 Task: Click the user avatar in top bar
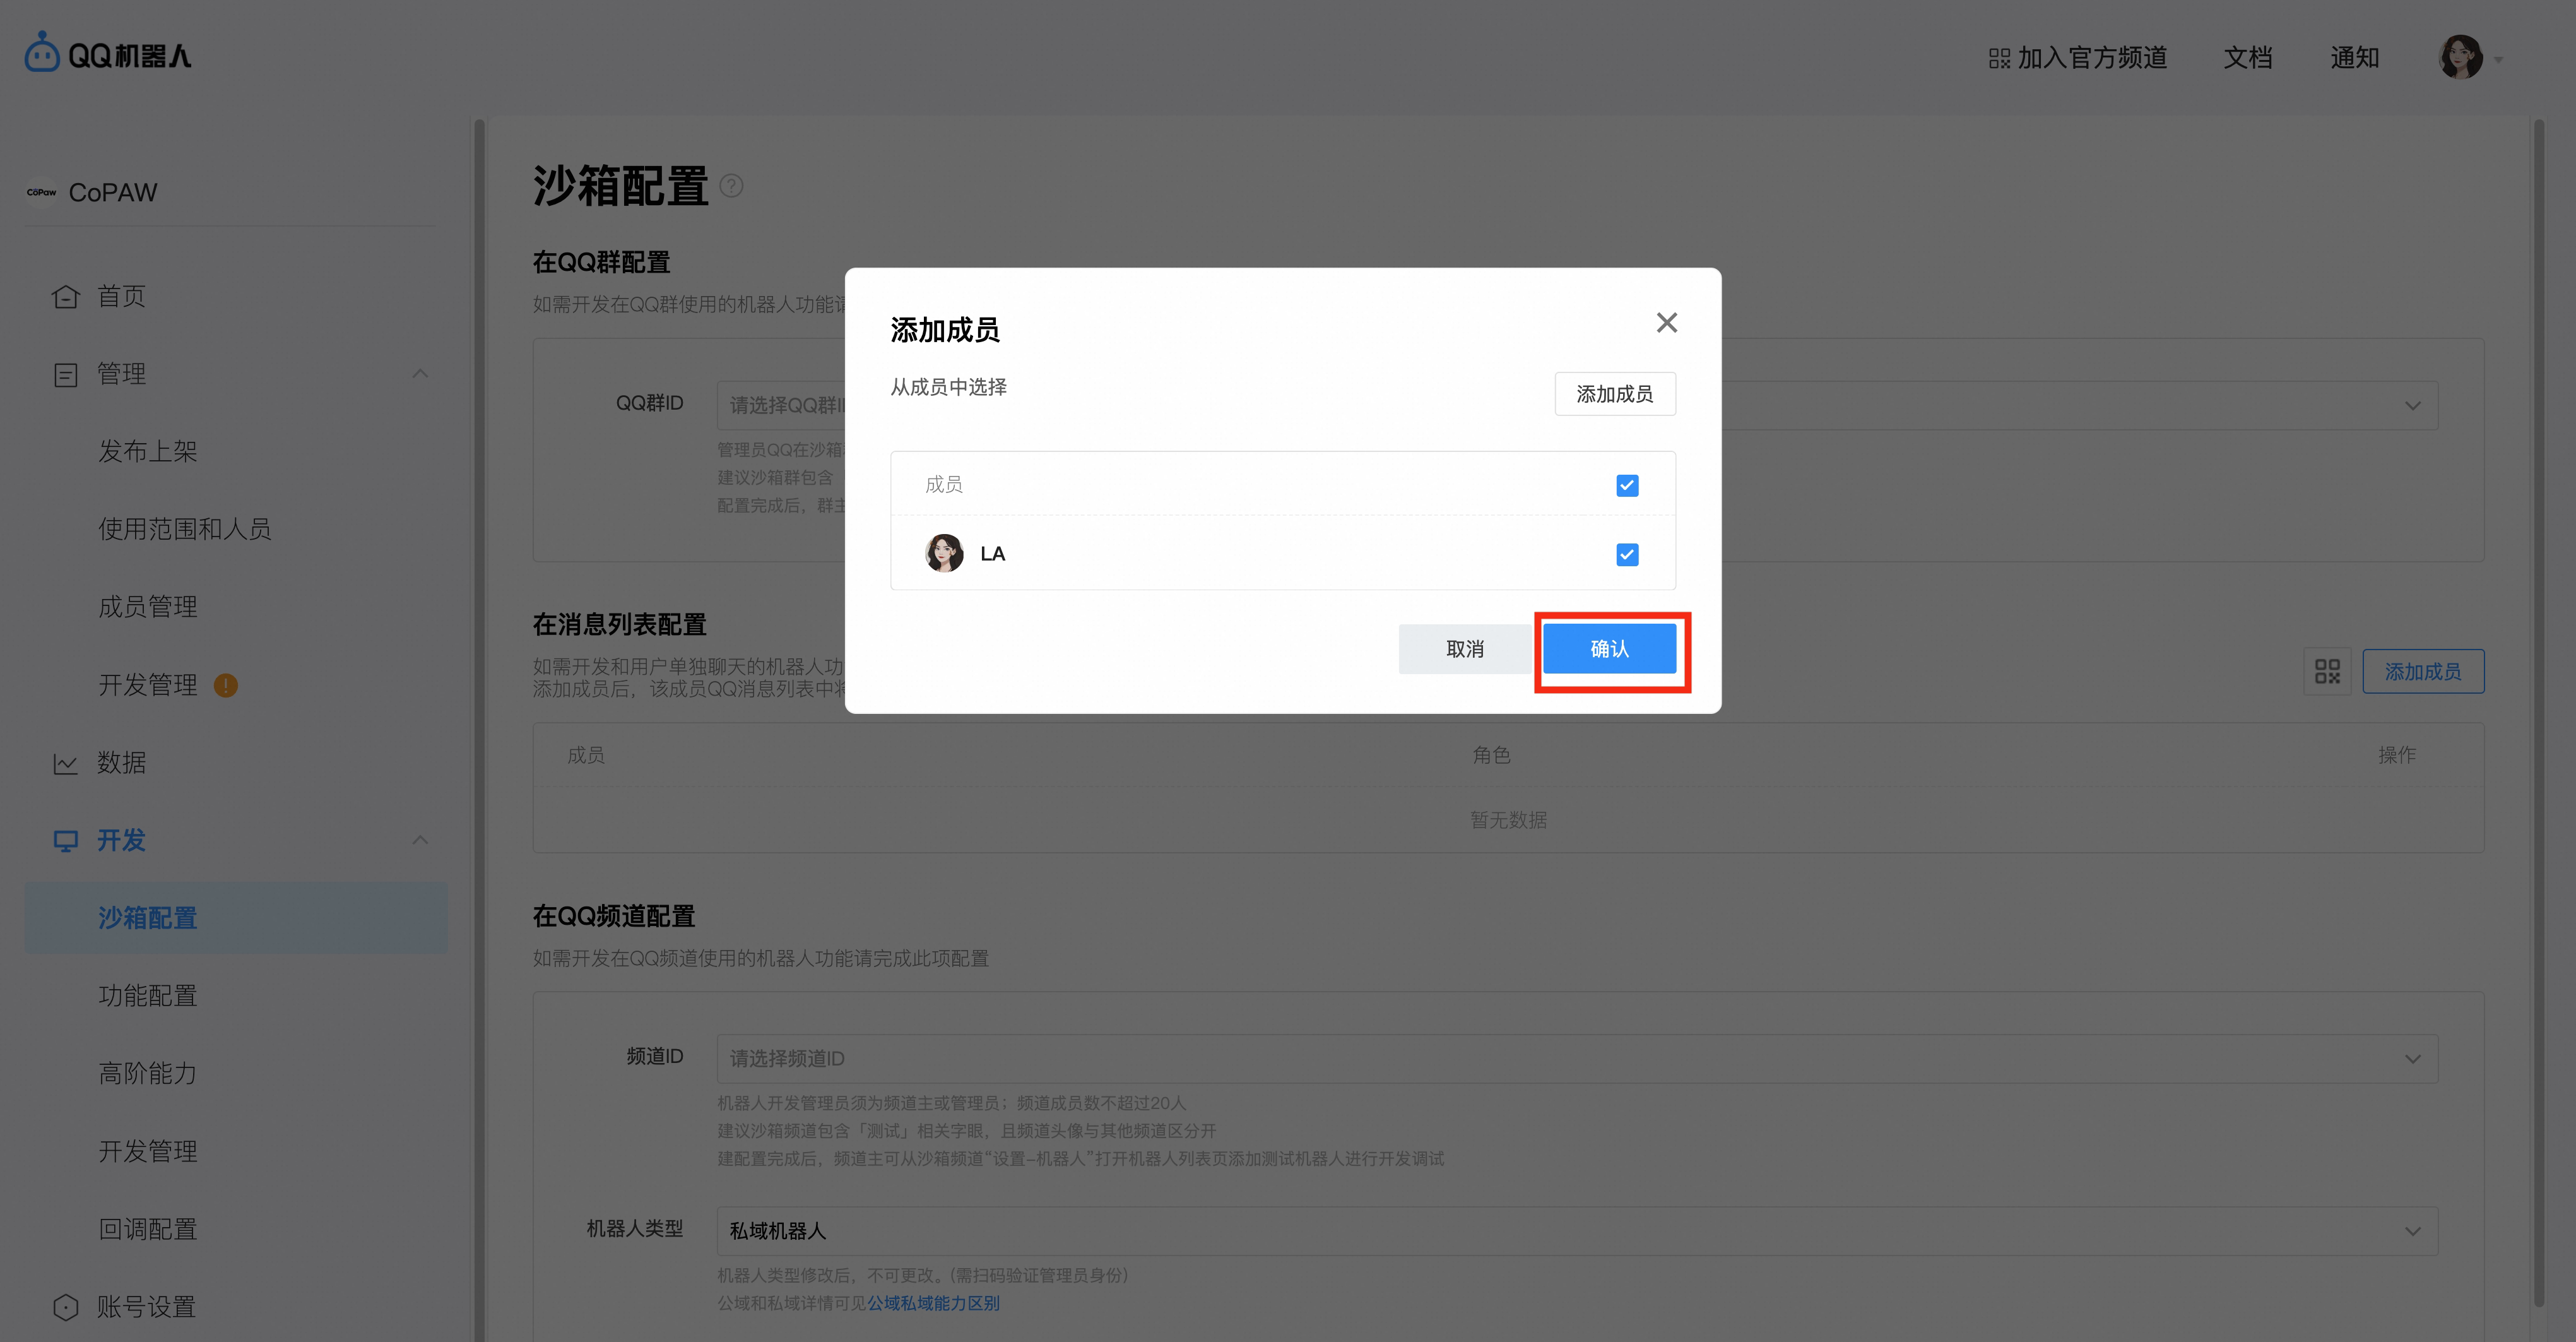click(x=2460, y=57)
